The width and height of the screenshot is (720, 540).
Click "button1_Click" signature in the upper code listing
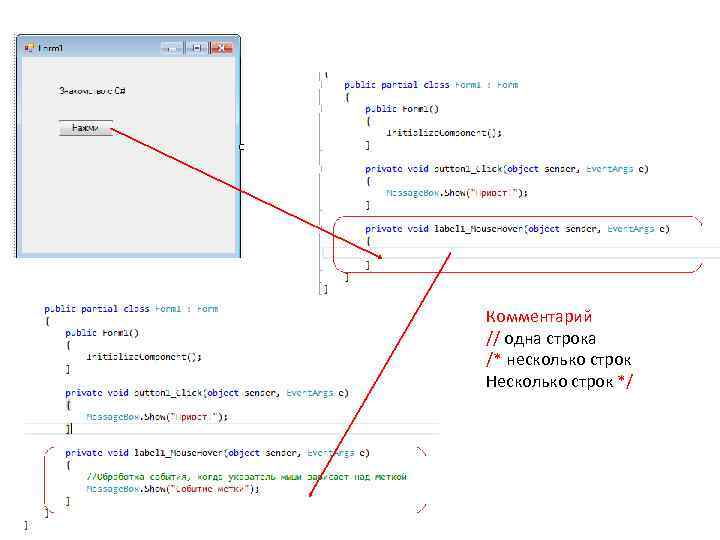(x=507, y=169)
